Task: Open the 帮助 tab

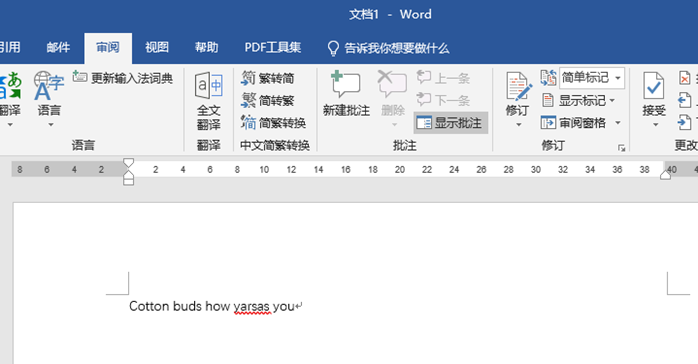Action: click(207, 47)
